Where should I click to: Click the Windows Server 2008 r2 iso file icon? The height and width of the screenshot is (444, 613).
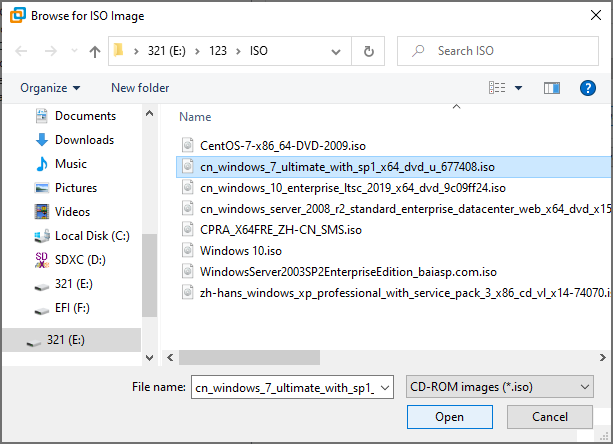point(188,209)
